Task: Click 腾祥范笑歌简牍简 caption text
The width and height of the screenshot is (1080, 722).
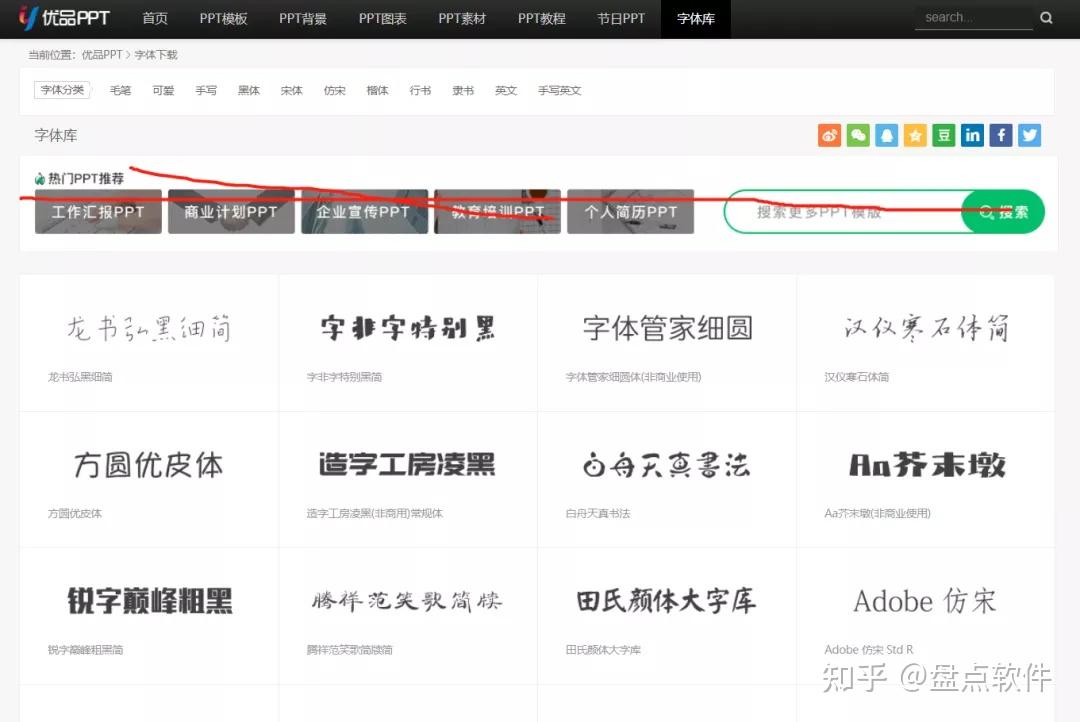Action: pyautogui.click(x=350, y=650)
